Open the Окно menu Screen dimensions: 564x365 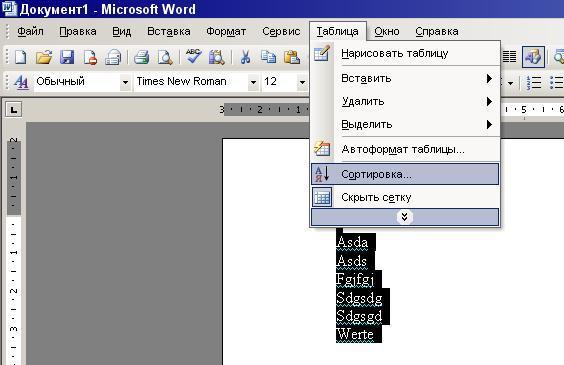click(x=387, y=31)
